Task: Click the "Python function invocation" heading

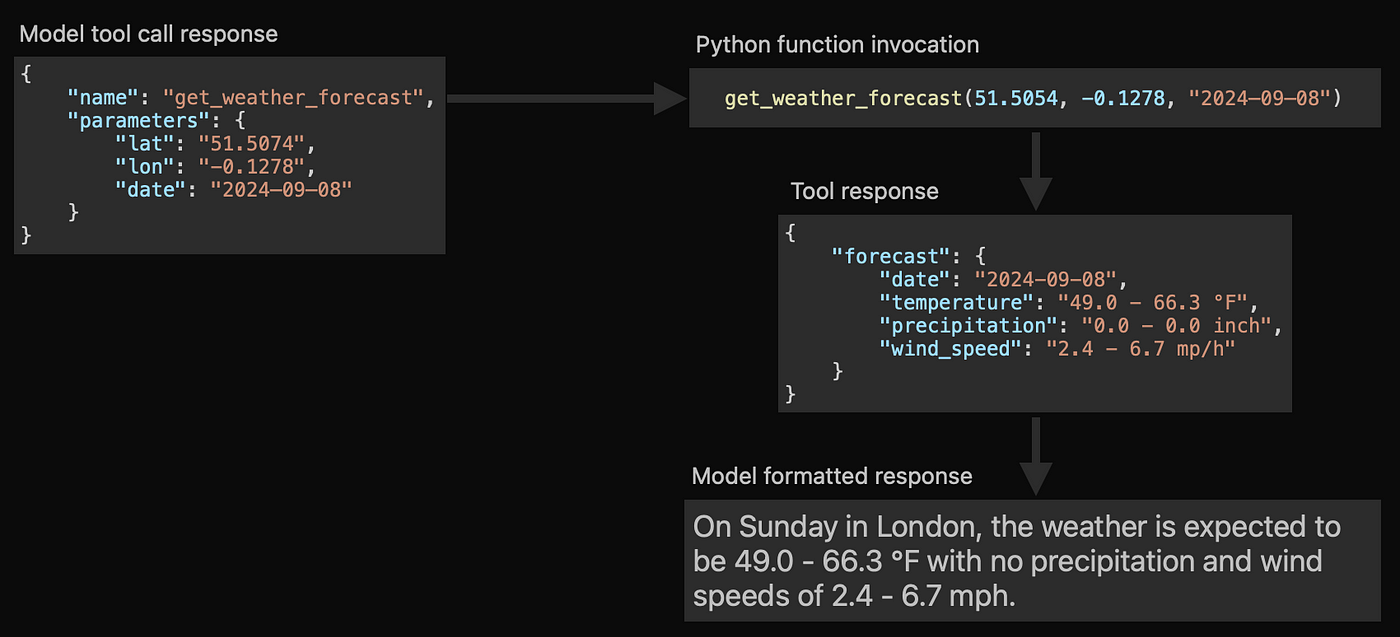Action: [x=837, y=45]
